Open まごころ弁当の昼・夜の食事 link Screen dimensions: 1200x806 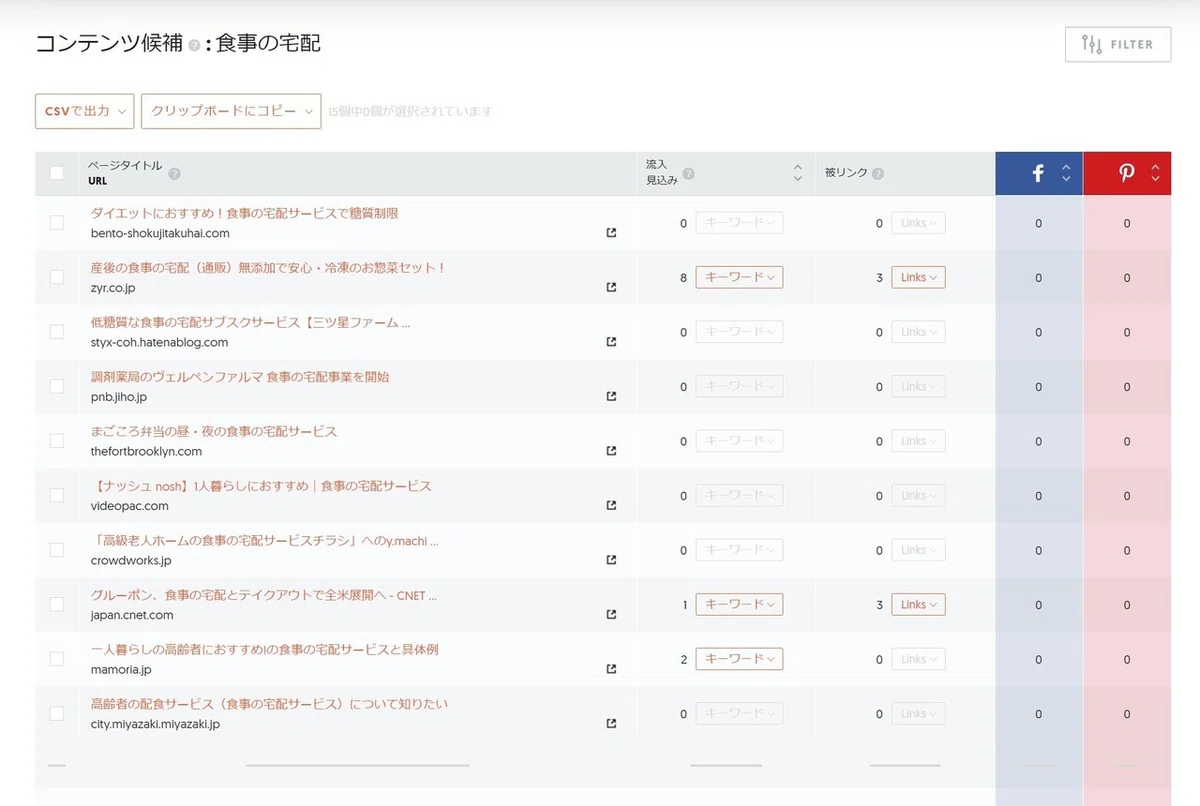(214, 431)
